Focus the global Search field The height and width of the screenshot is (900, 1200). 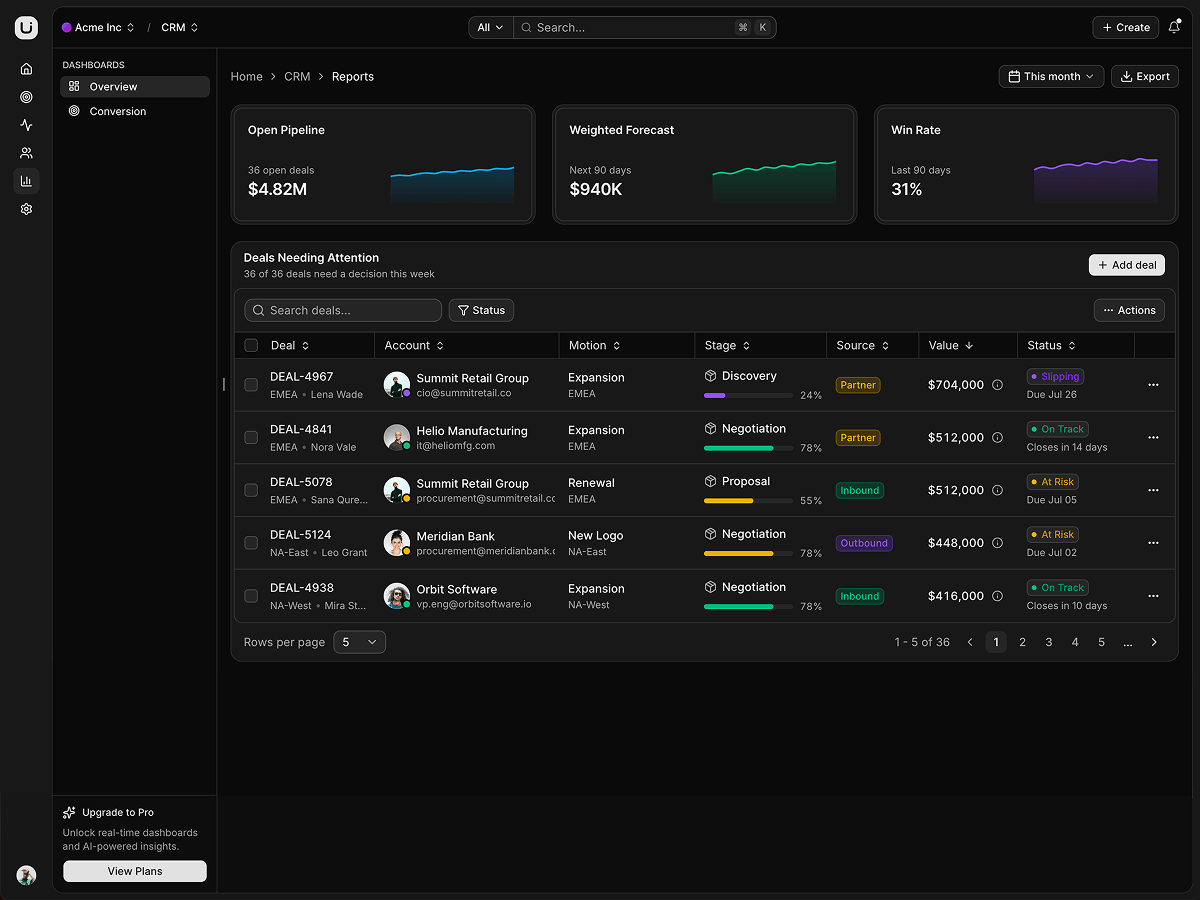(645, 28)
